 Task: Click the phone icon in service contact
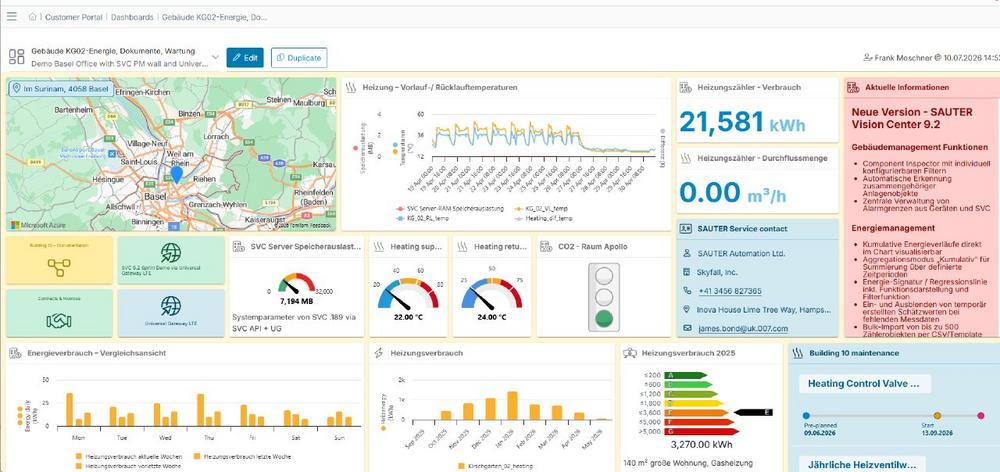687,291
